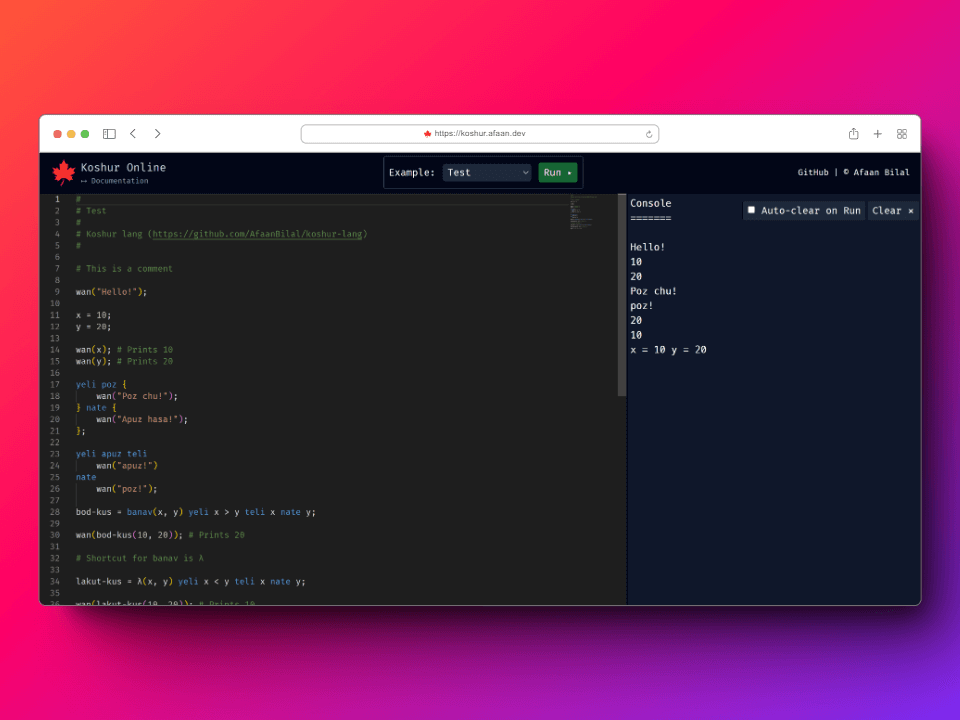The height and width of the screenshot is (720, 960).
Task: Click the bod-kus = banav(x, y) line
Action: [196, 512]
